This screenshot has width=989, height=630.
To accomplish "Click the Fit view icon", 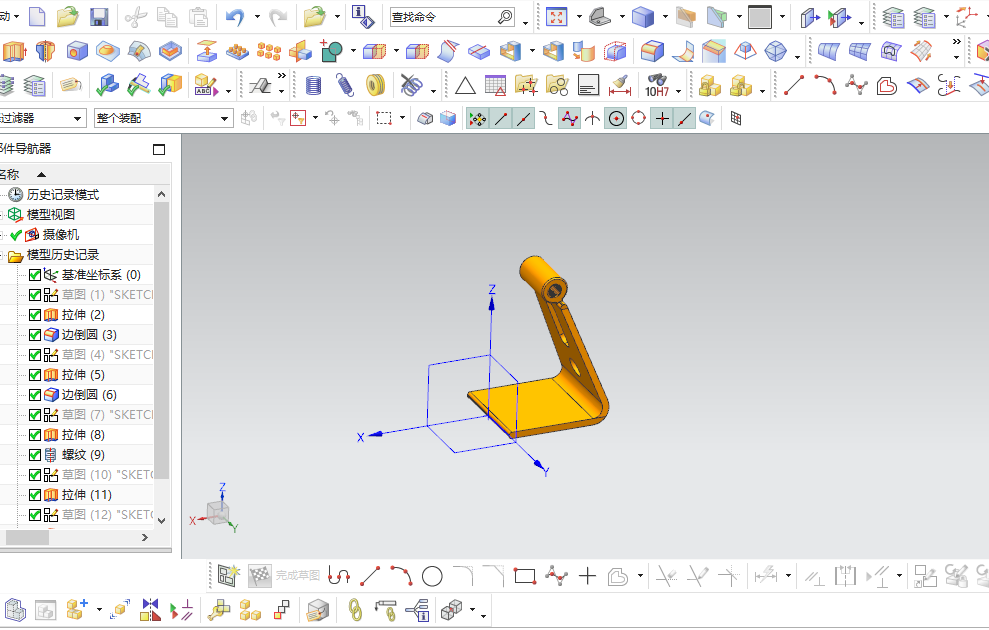I will tap(556, 17).
